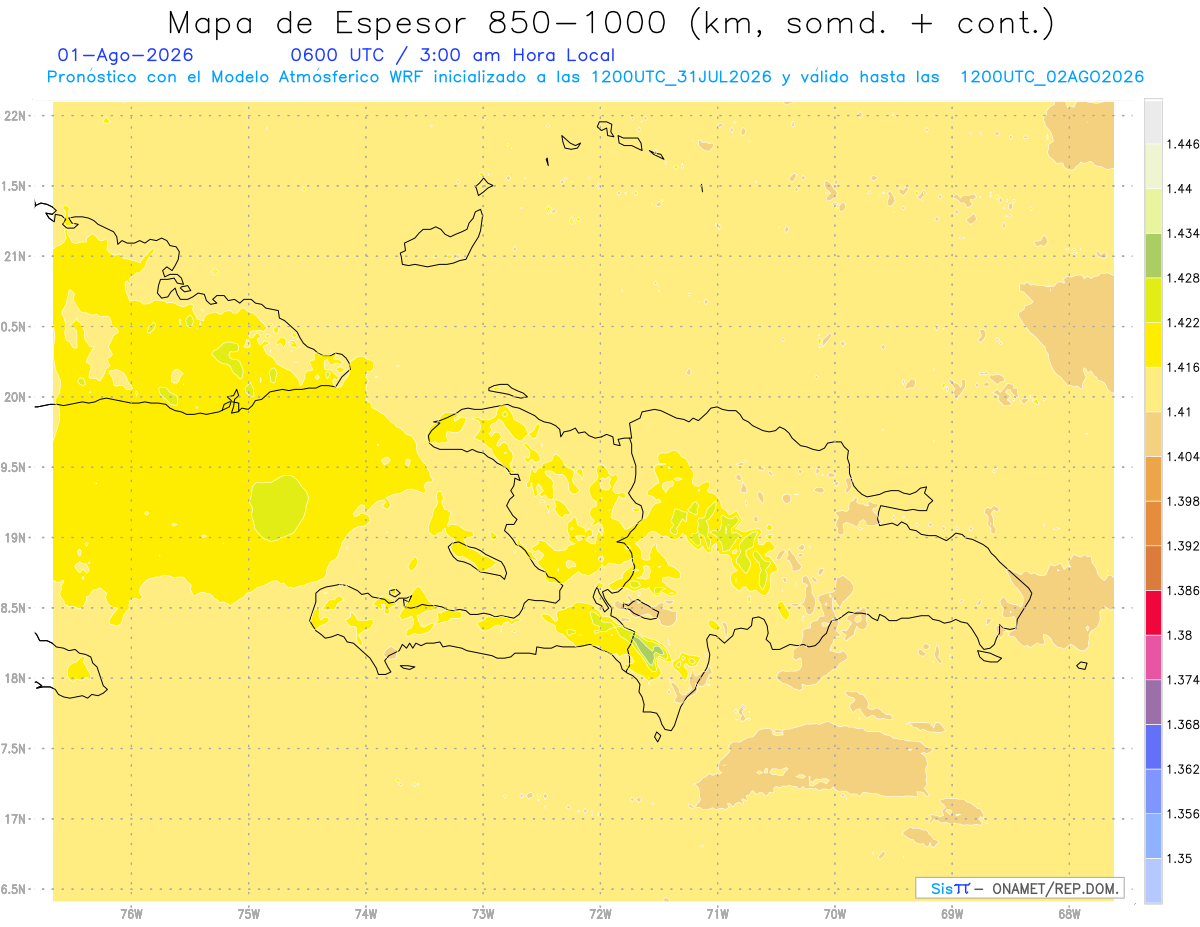Click the 19N latitude label

pos(16,538)
